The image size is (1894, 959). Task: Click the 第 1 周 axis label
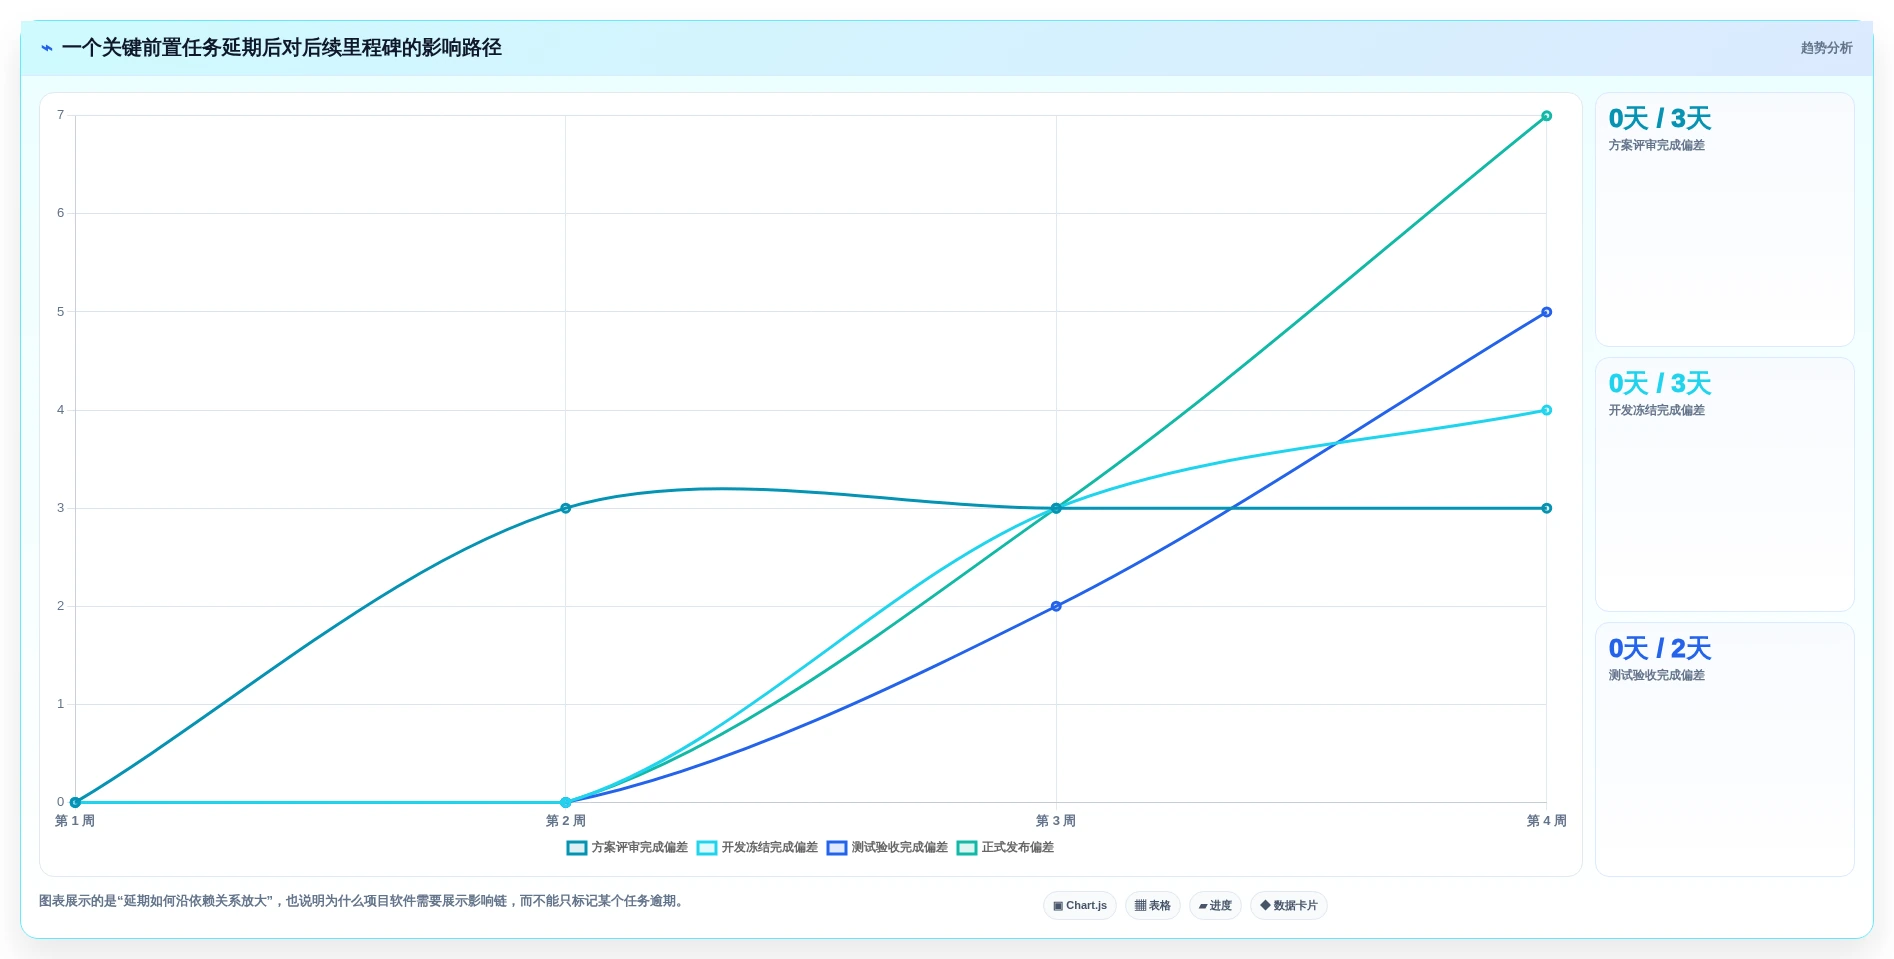[x=75, y=821]
